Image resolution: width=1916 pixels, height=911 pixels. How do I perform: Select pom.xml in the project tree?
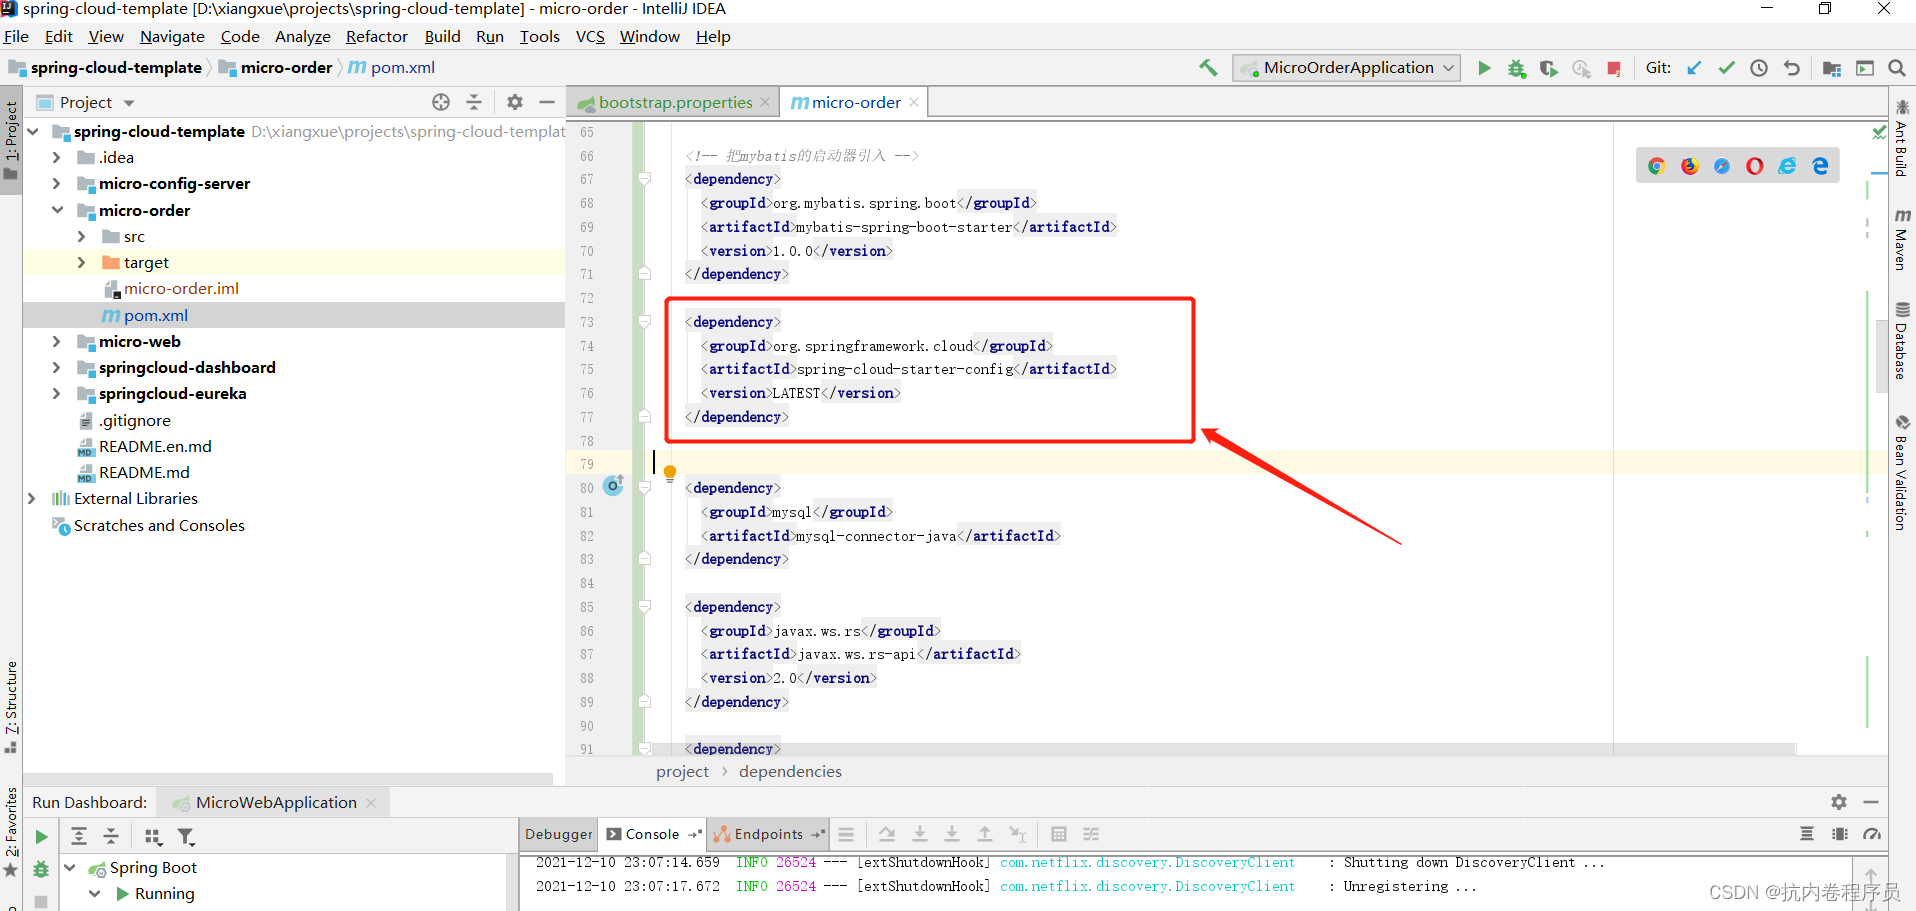click(155, 315)
